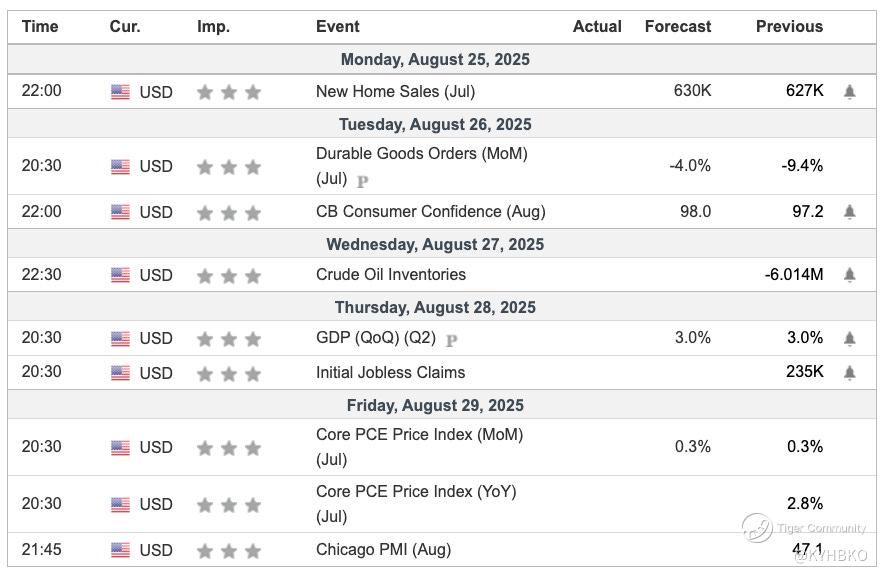Open Core PCE Price Index (YoY) event

[x=415, y=492]
